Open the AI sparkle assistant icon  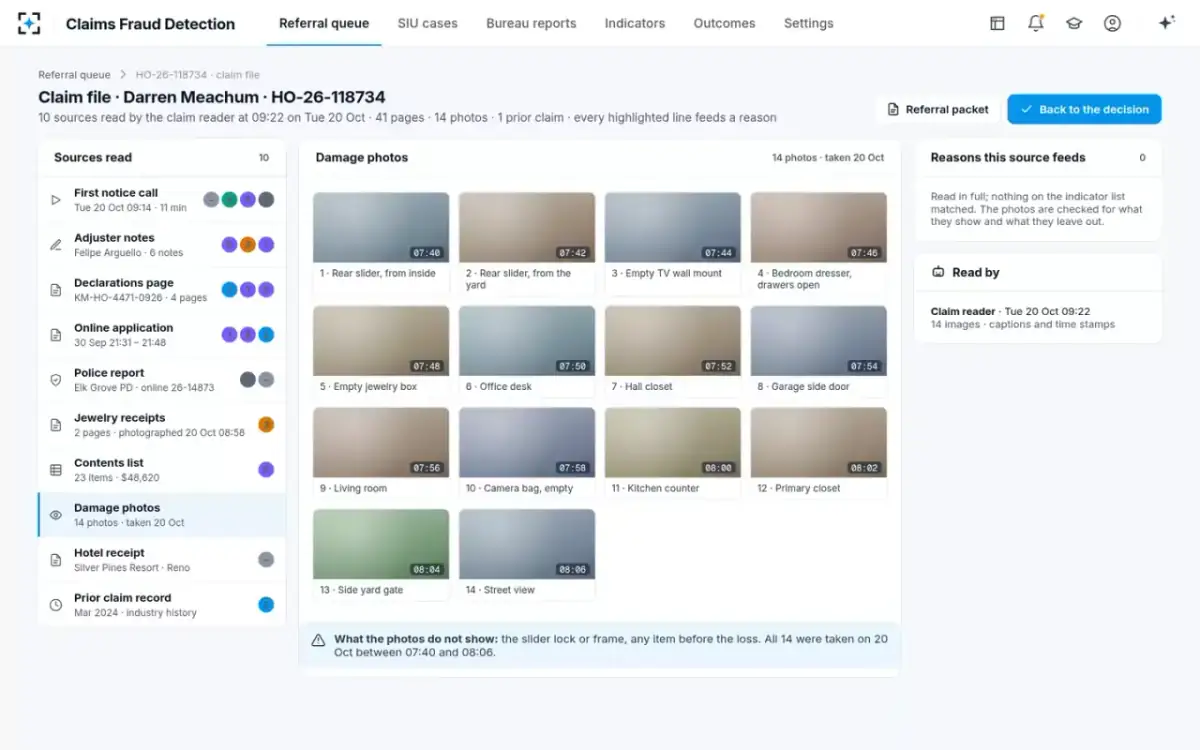pos(1166,23)
